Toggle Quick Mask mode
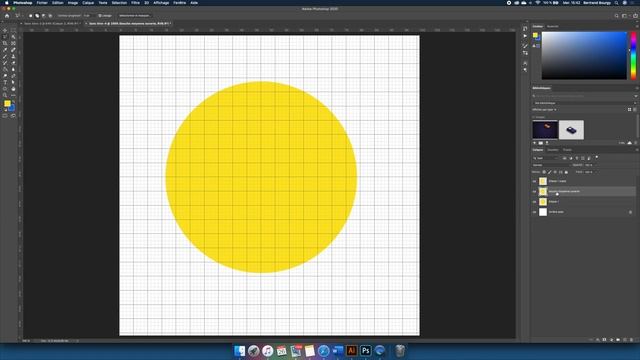The image size is (640, 360). 5,116
